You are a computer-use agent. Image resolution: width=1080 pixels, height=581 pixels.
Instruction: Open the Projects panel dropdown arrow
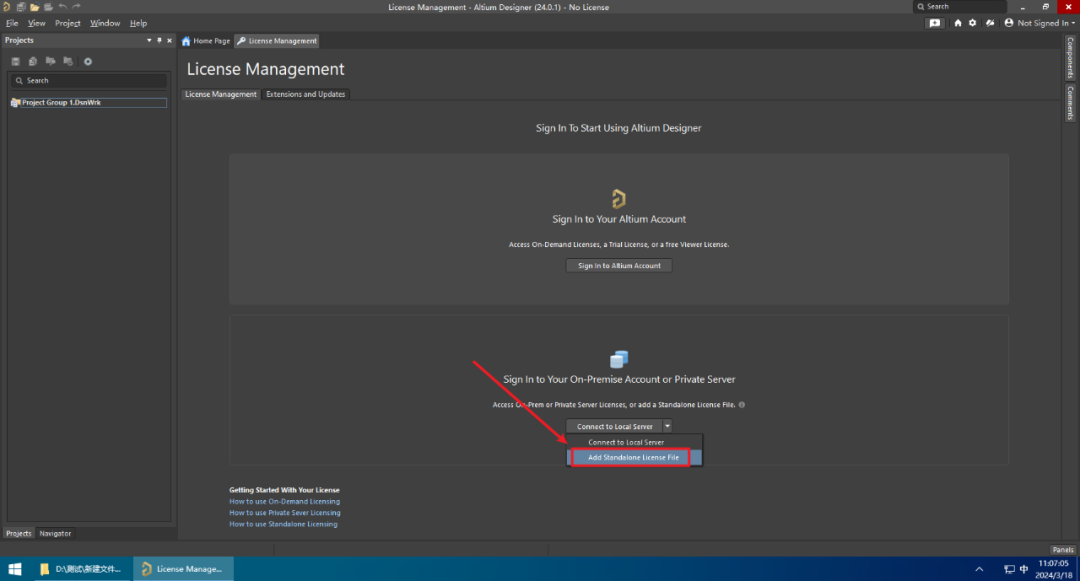[x=149, y=40]
